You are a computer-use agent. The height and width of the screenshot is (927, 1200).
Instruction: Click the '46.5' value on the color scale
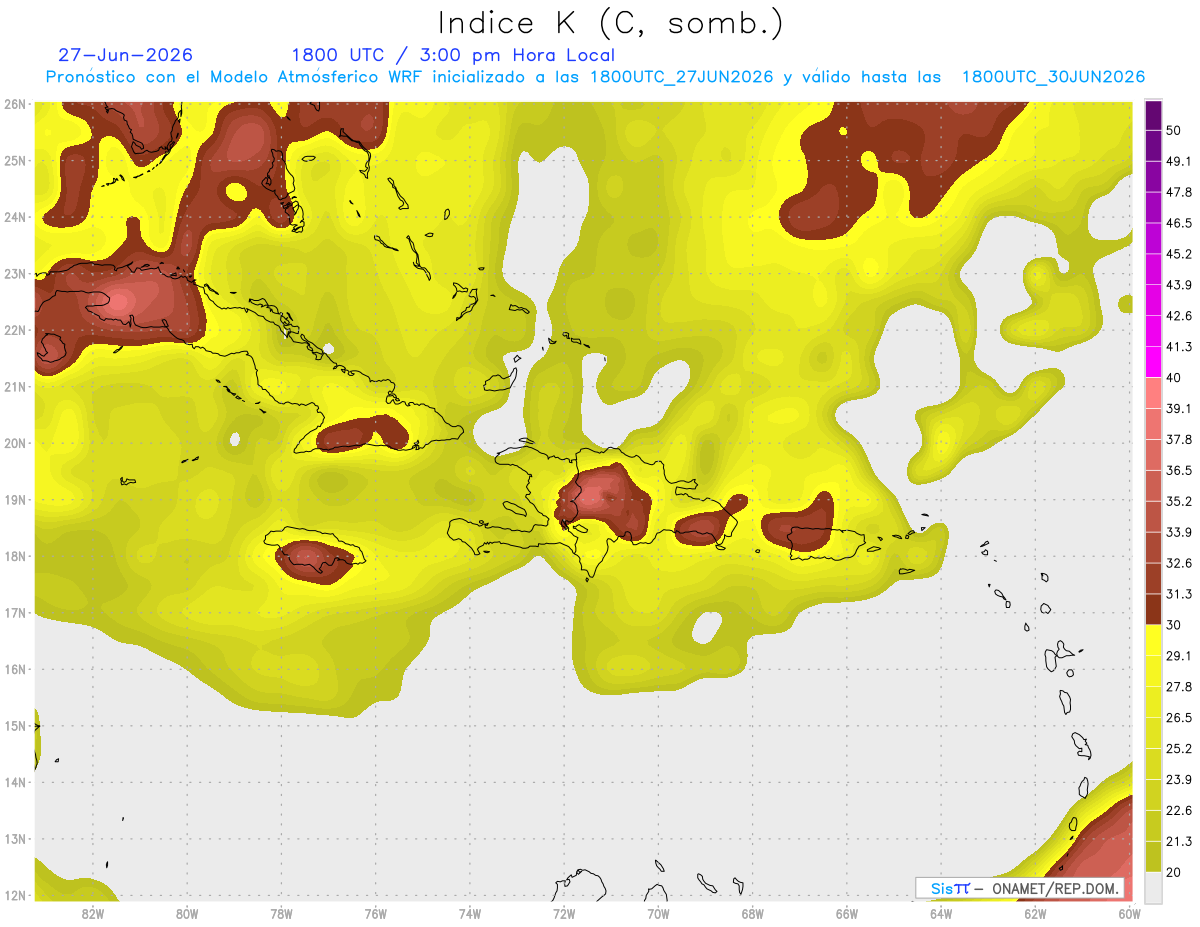pyautogui.click(x=1179, y=223)
